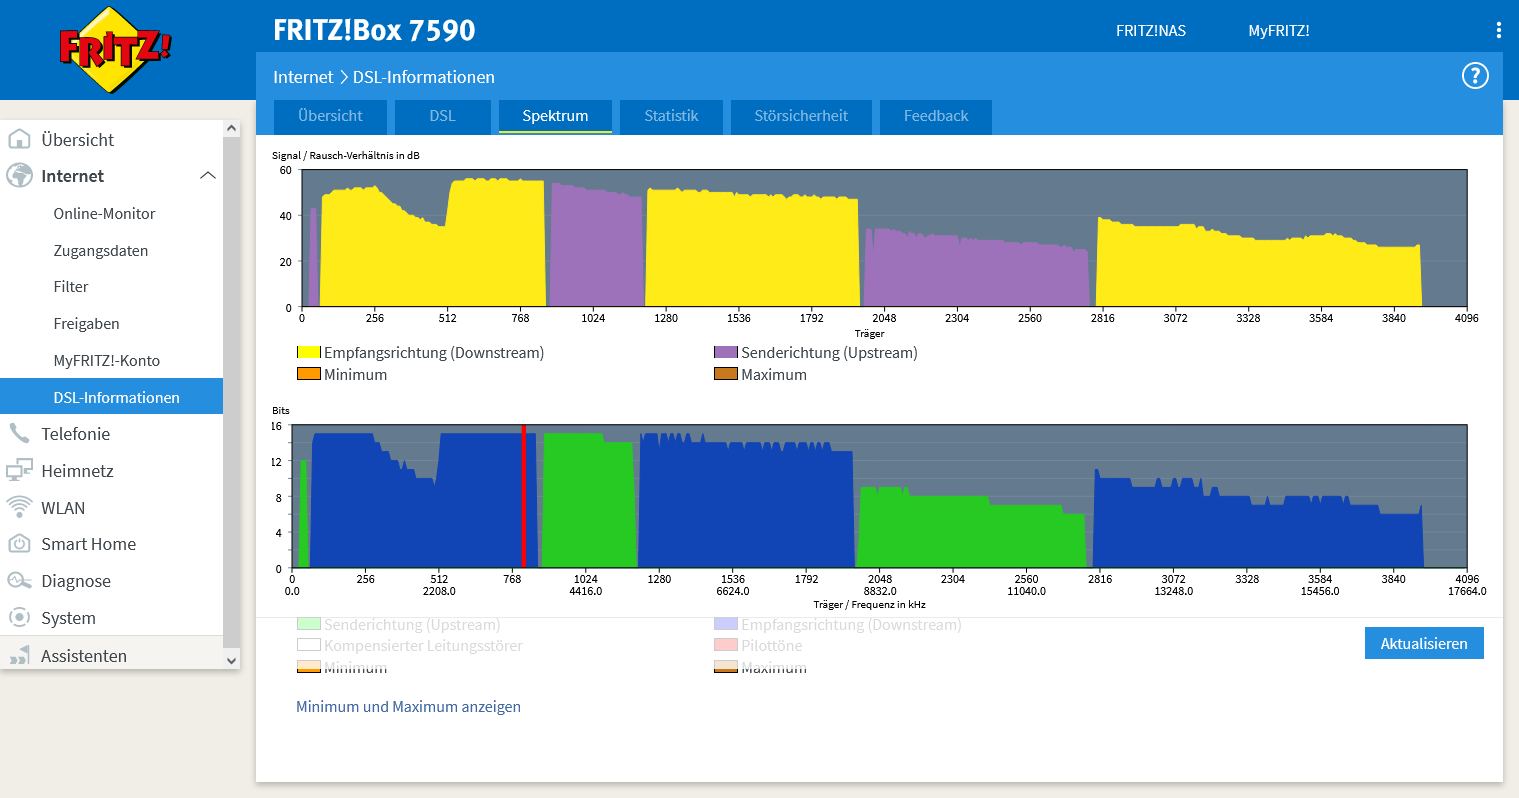Click orange Minimum legend swatch under SNR chart
This screenshot has width=1519, height=798.
[x=308, y=374]
